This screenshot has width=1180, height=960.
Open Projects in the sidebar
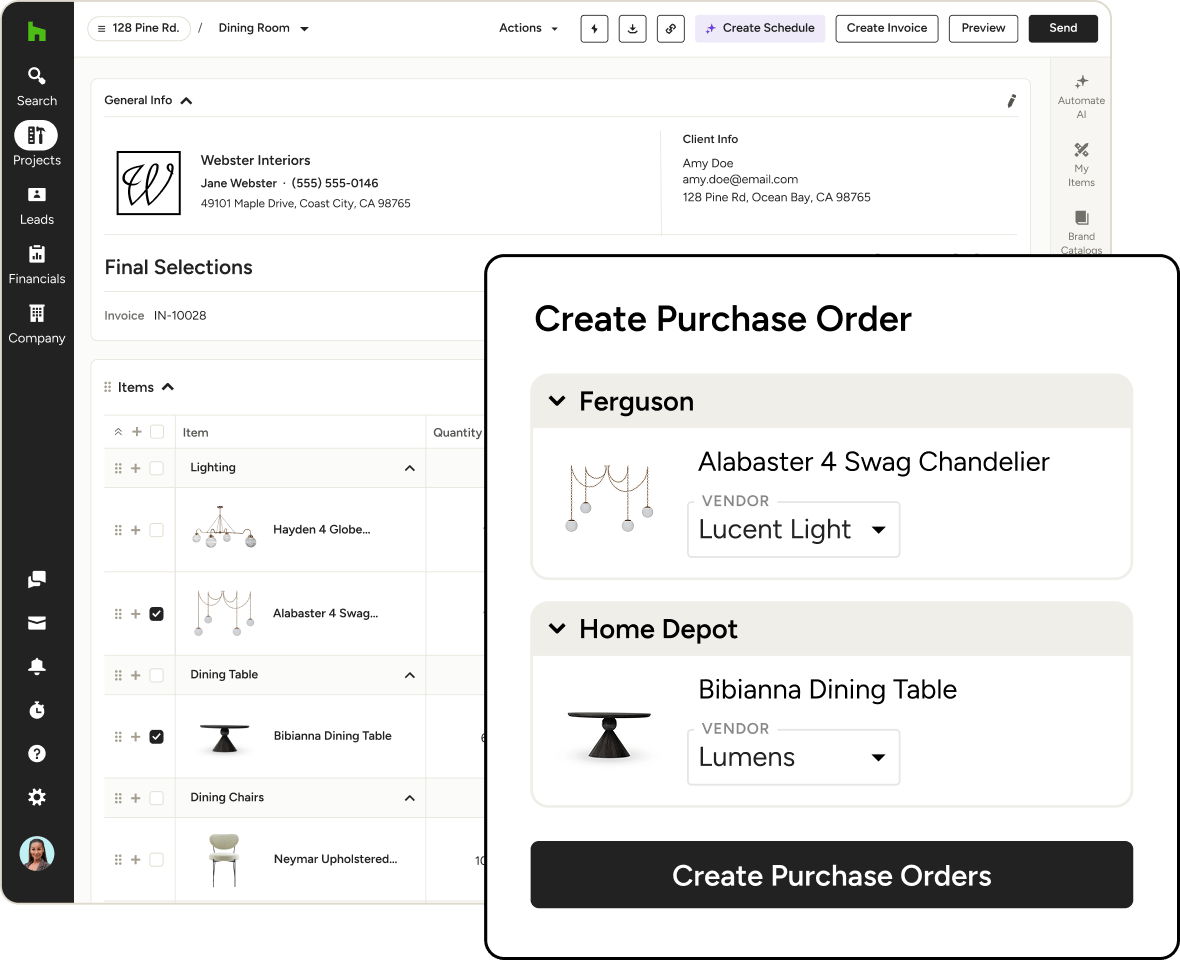click(36, 144)
